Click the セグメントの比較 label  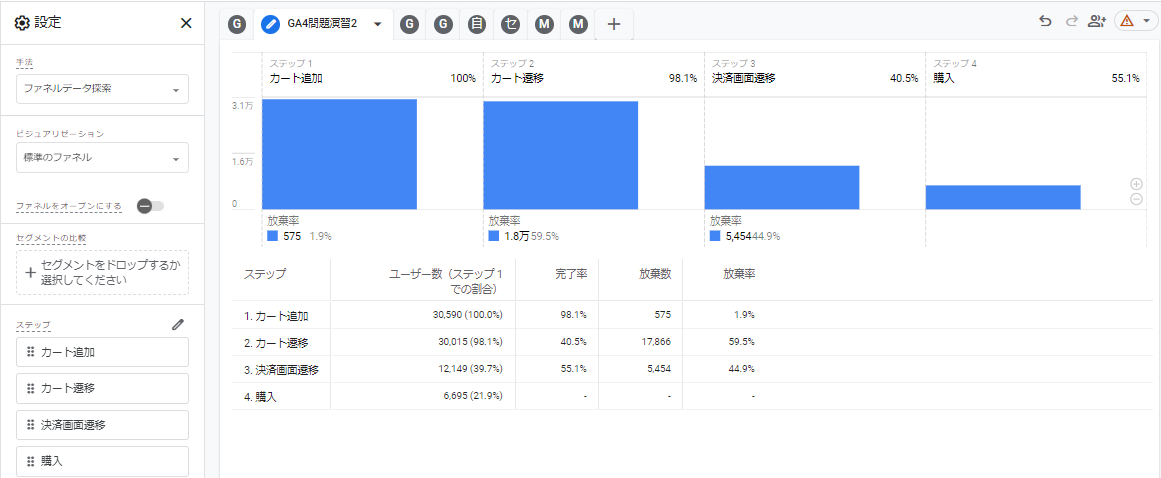click(51, 238)
